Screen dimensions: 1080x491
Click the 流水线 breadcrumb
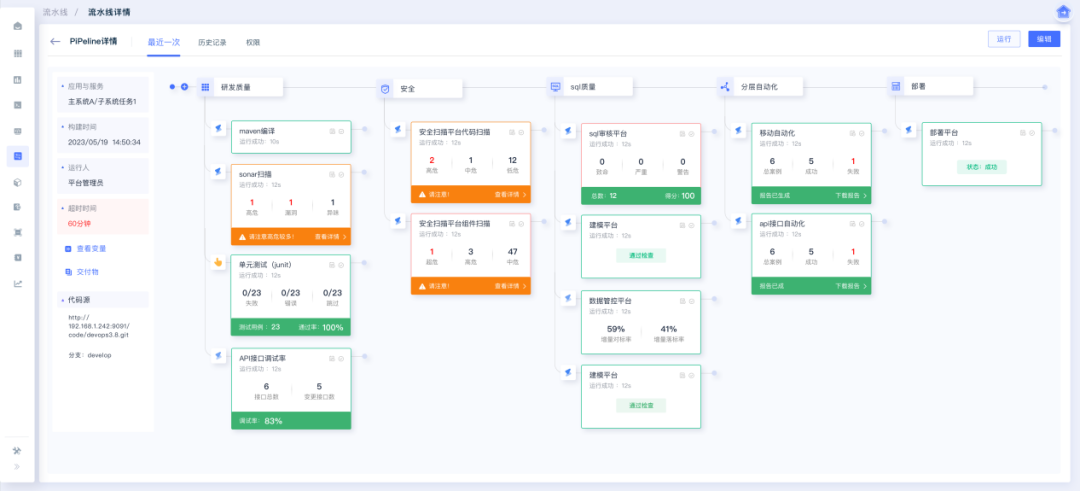(56, 12)
